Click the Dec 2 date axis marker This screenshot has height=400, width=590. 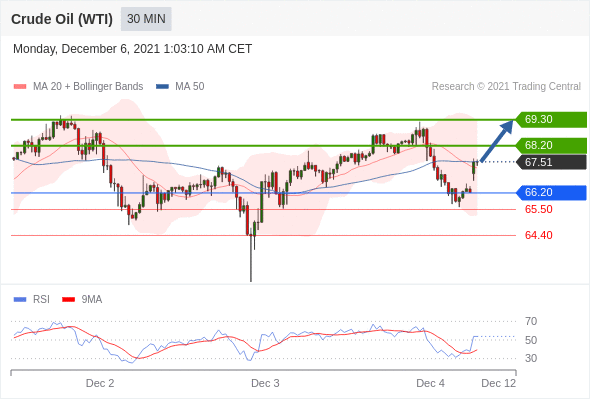point(100,383)
